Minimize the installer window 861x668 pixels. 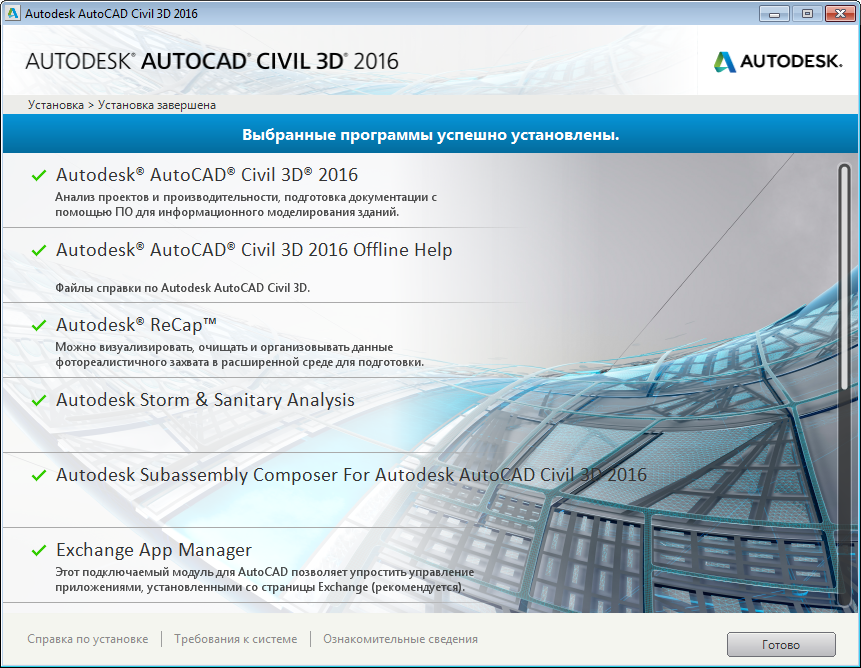coord(774,14)
